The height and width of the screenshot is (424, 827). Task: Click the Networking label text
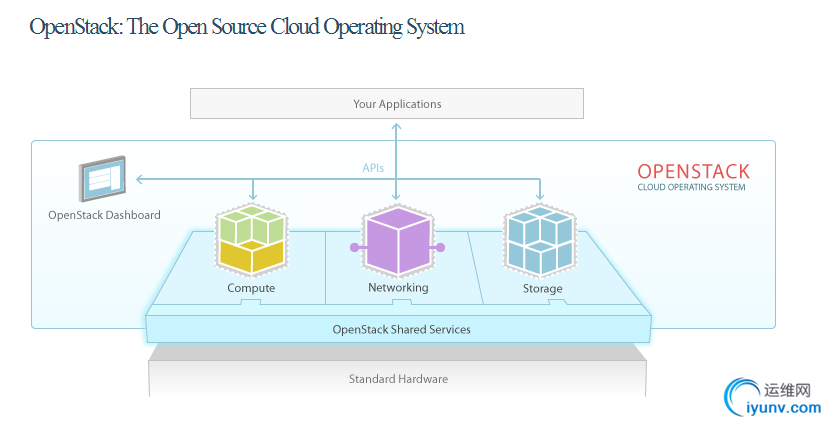tap(398, 287)
